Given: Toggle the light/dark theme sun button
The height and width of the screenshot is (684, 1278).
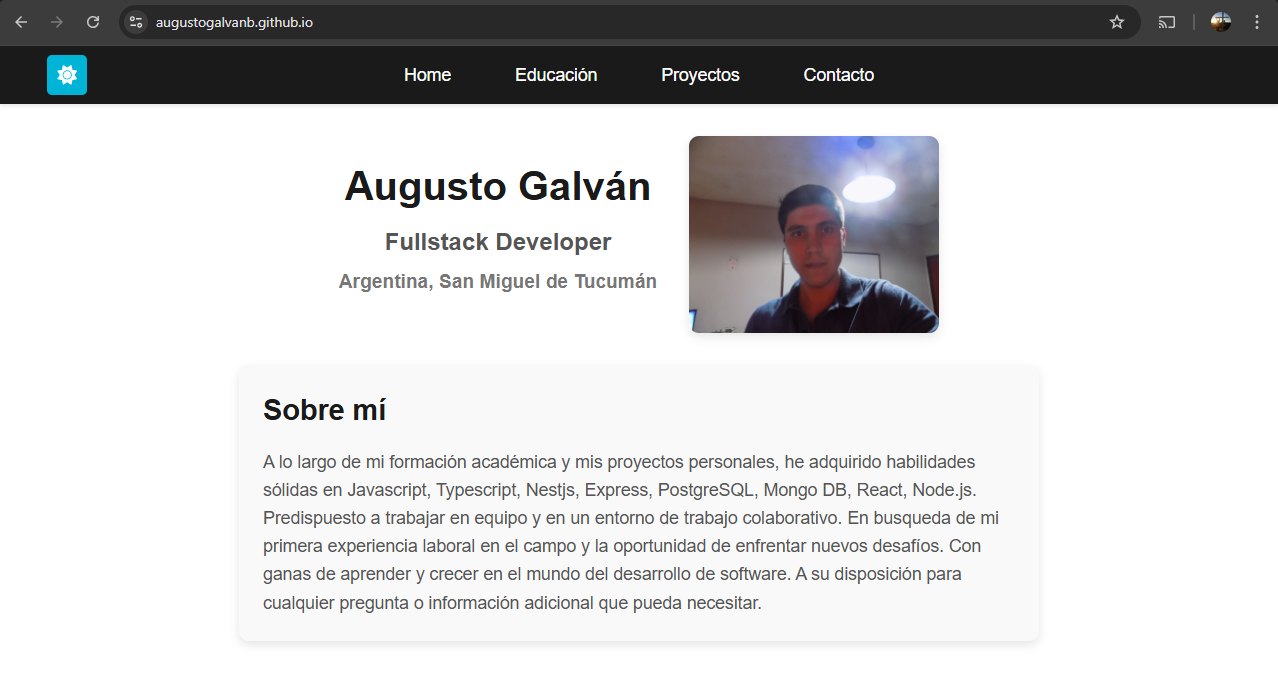Looking at the screenshot, I should point(67,75).
